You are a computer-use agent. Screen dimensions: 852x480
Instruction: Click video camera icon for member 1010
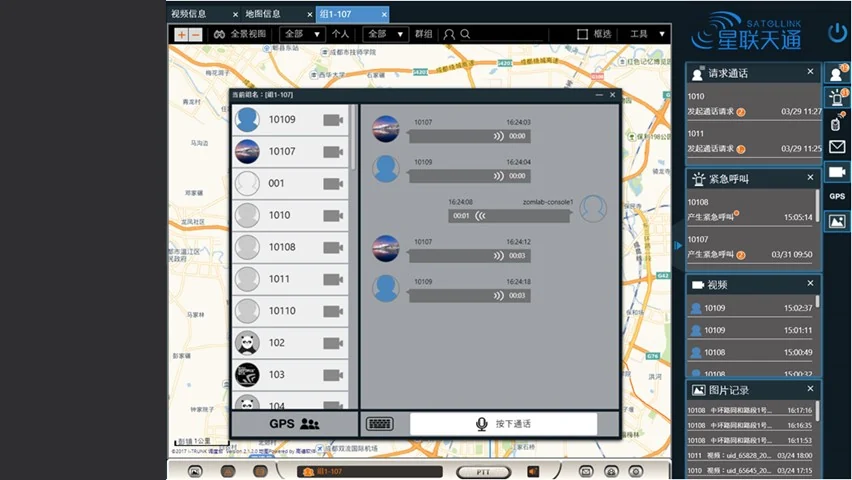click(333, 216)
